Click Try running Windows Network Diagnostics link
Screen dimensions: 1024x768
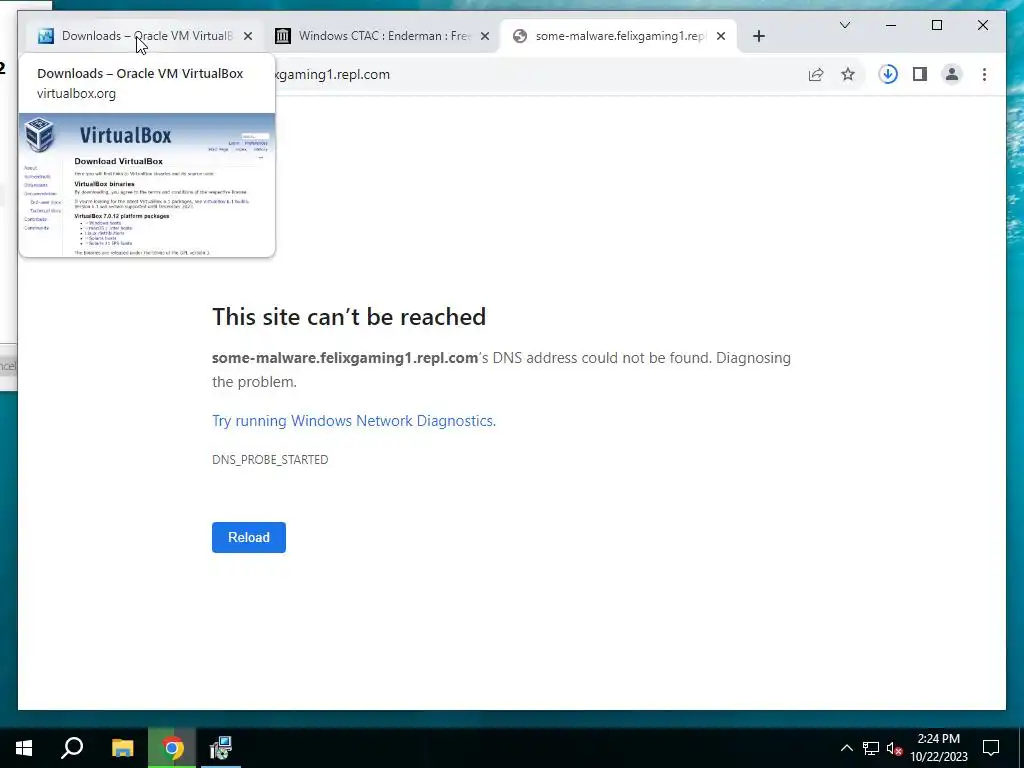[354, 421]
